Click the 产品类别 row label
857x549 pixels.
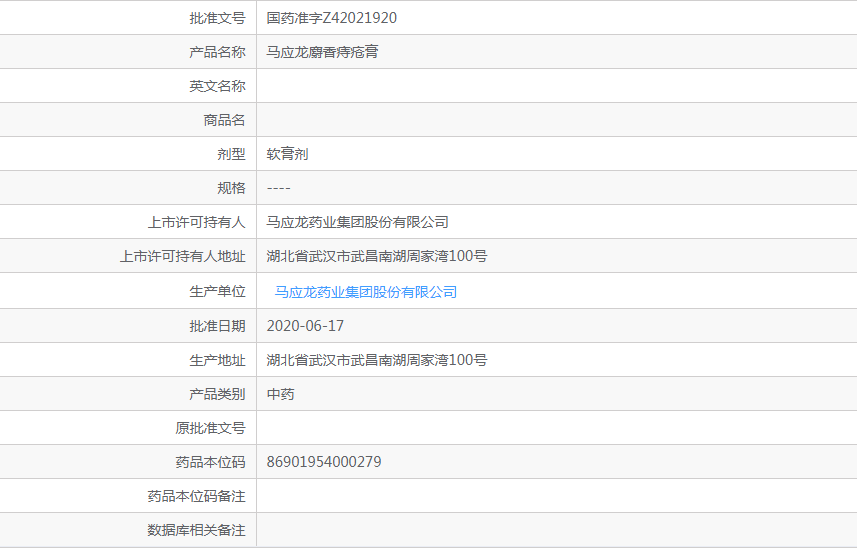coord(218,394)
